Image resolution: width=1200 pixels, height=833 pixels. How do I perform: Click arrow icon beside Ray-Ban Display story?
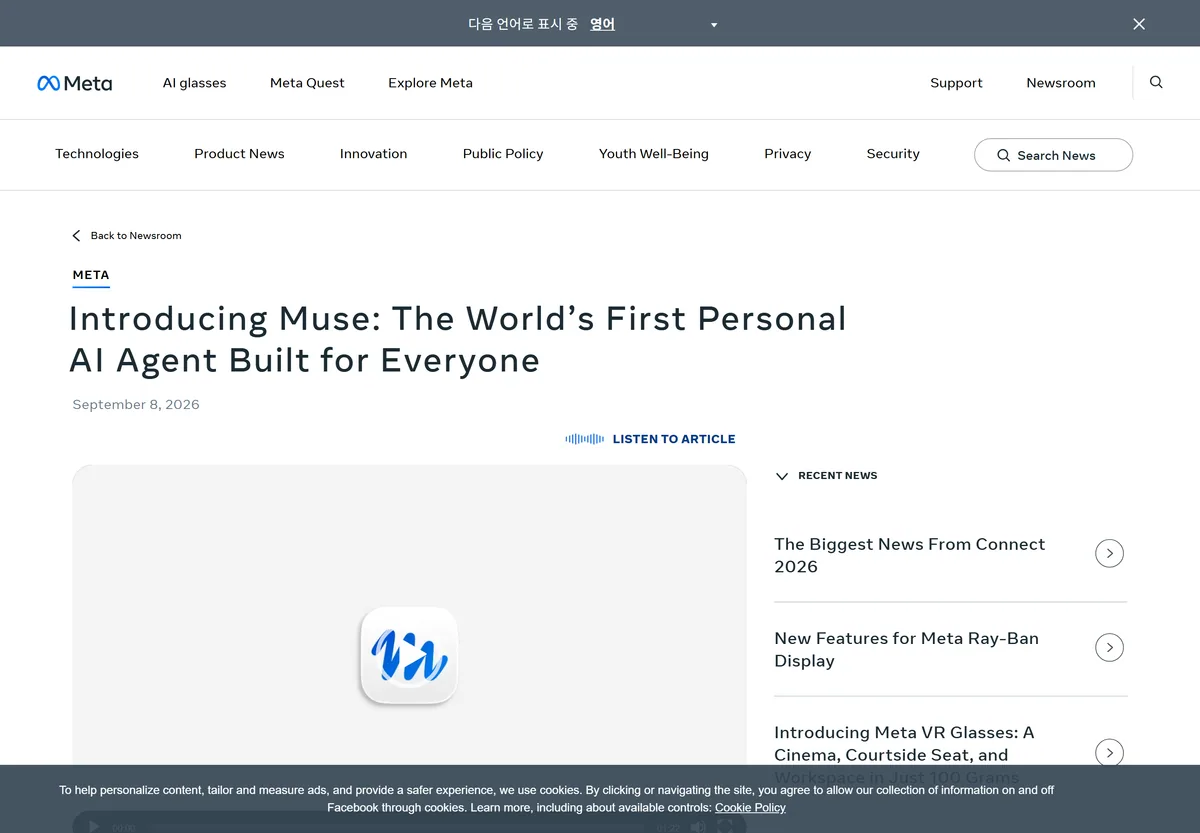1109,647
